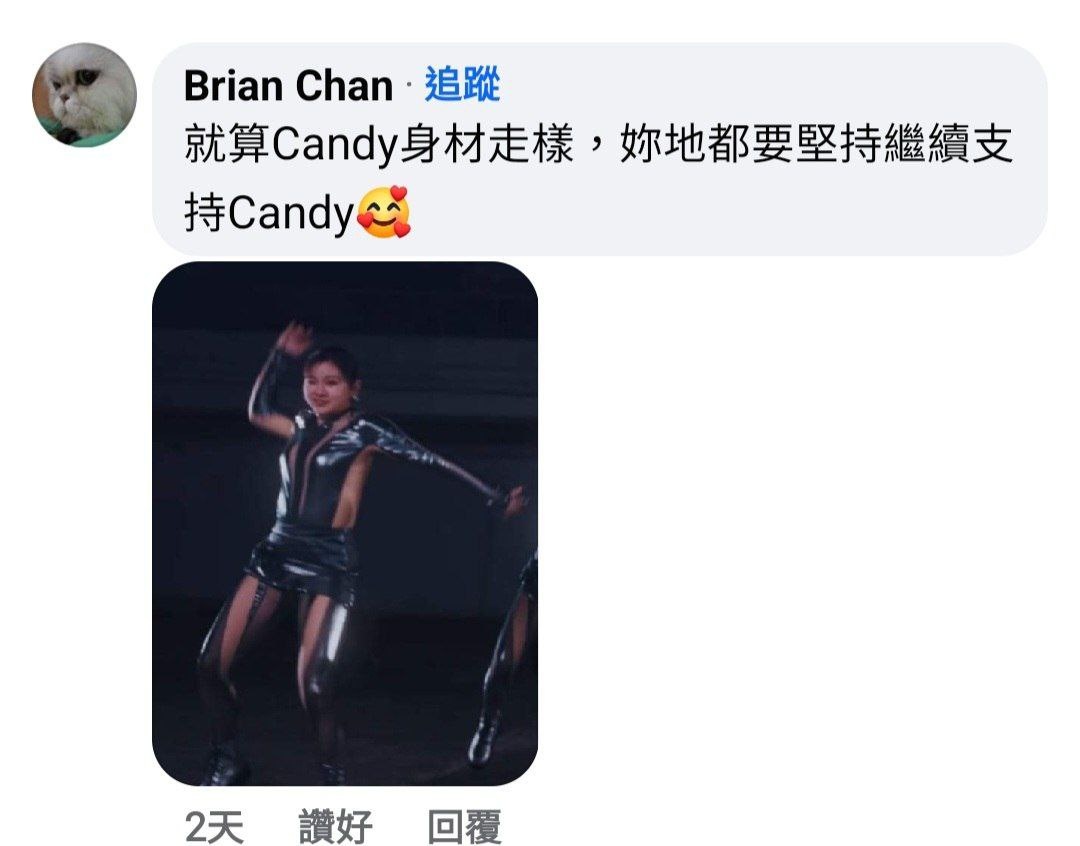This screenshot has height=846, width=1080.
Task: Click the dot separator before 追蹤
Action: tap(408, 85)
